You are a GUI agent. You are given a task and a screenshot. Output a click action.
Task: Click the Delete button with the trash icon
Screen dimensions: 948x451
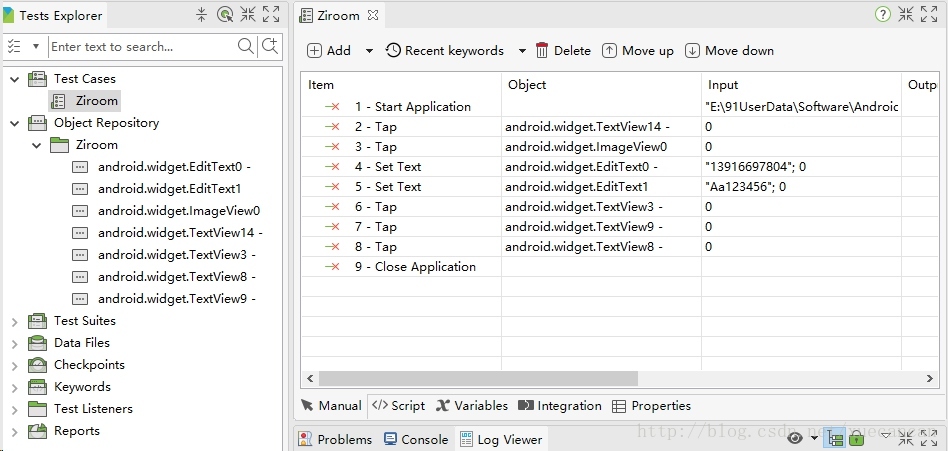pos(563,51)
